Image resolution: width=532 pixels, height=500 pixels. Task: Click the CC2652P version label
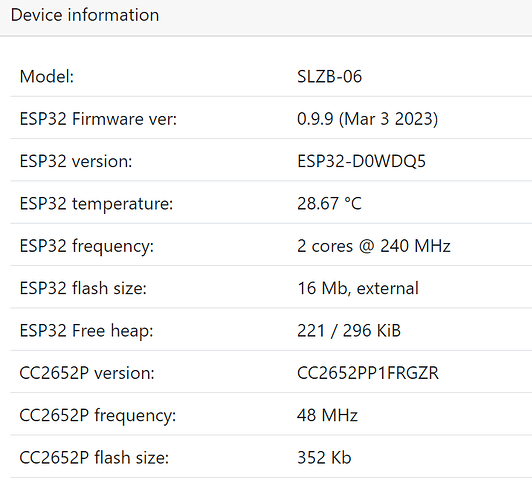87,373
